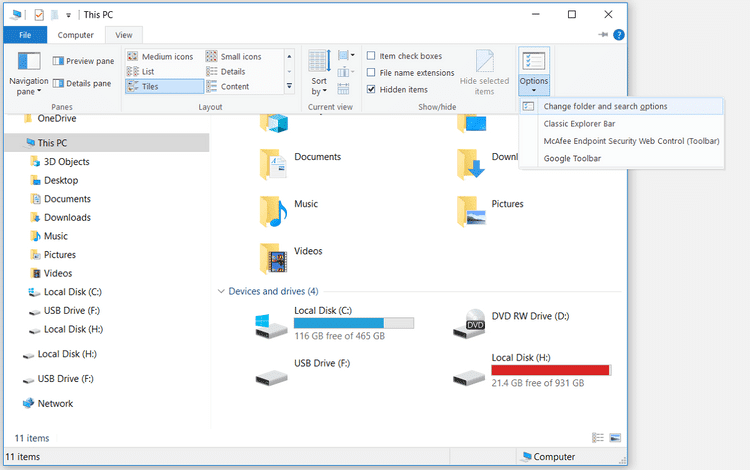The width and height of the screenshot is (750, 470).
Task: Open the Group by dropdown
Action: click(346, 55)
